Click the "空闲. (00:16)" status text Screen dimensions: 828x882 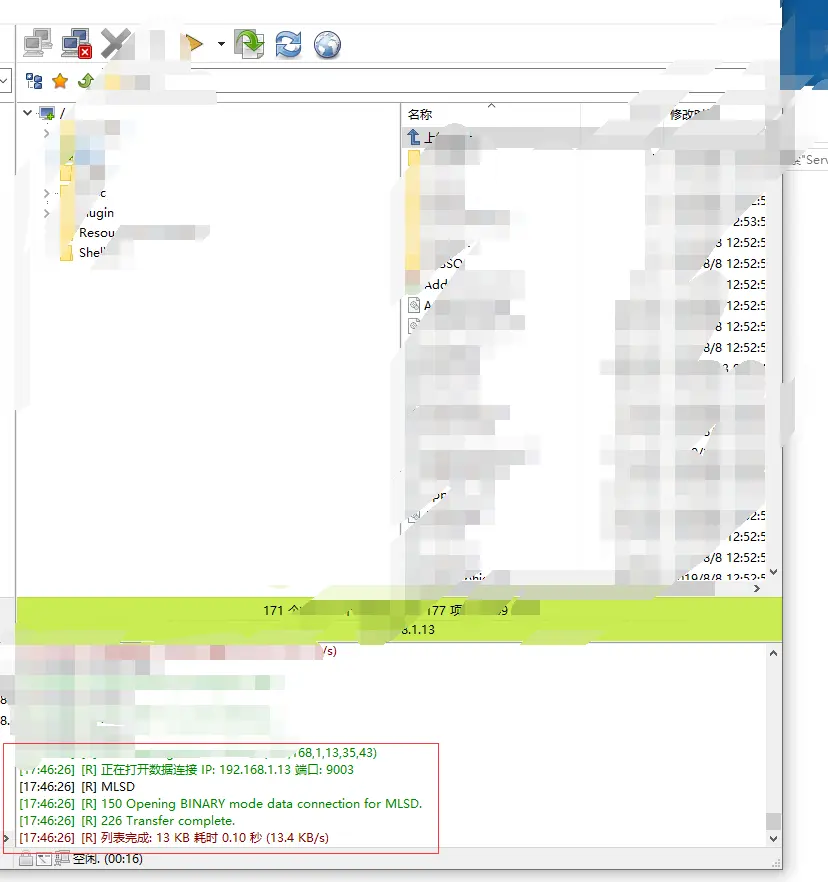point(108,858)
